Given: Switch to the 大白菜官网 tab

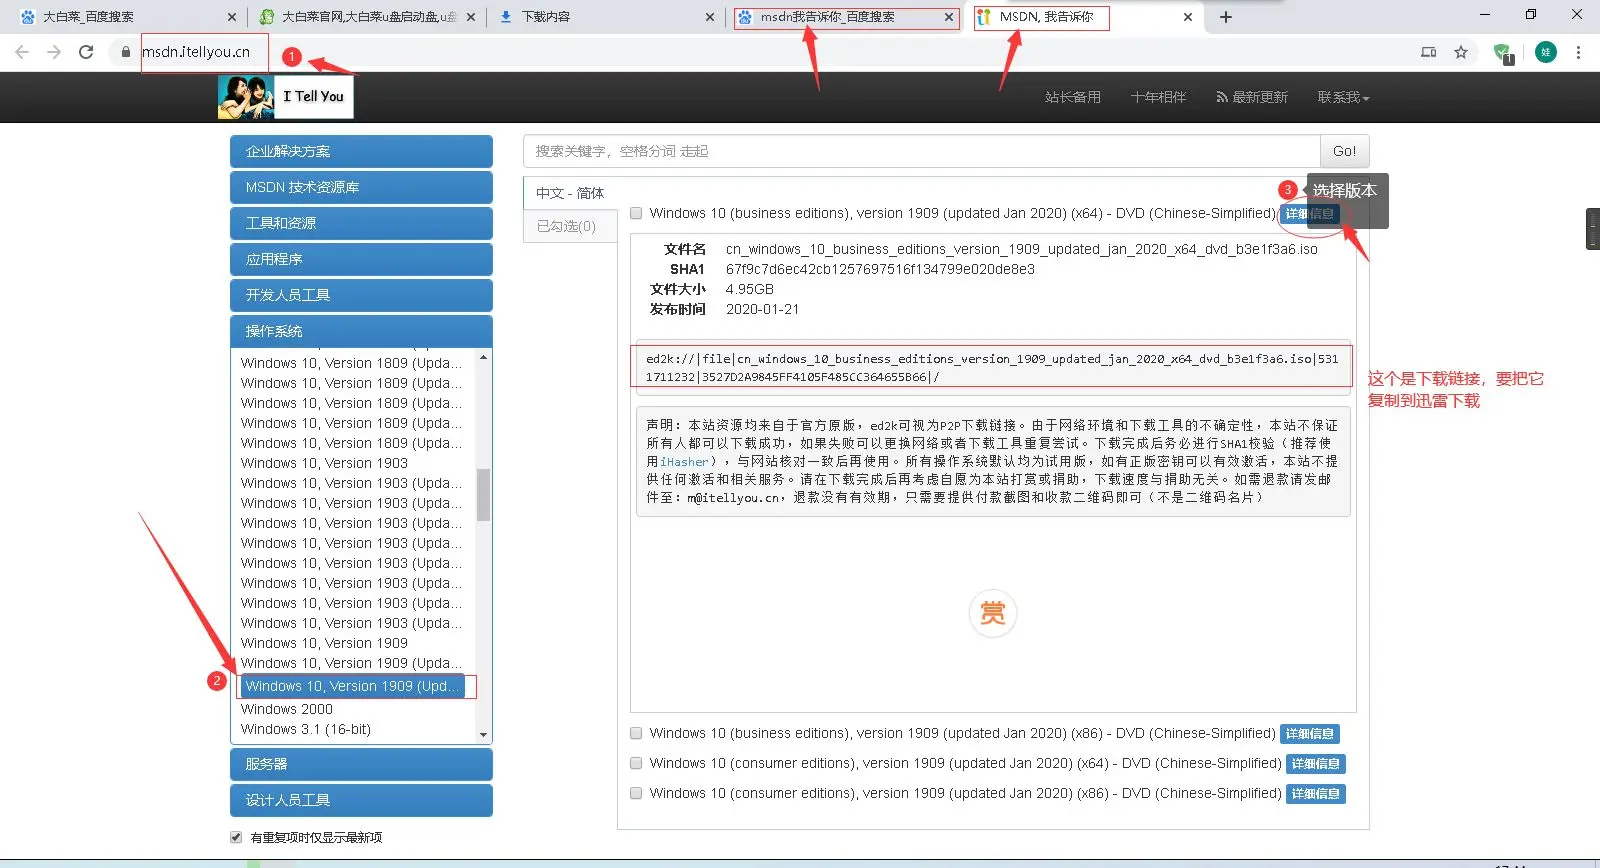Looking at the screenshot, I should click(365, 17).
